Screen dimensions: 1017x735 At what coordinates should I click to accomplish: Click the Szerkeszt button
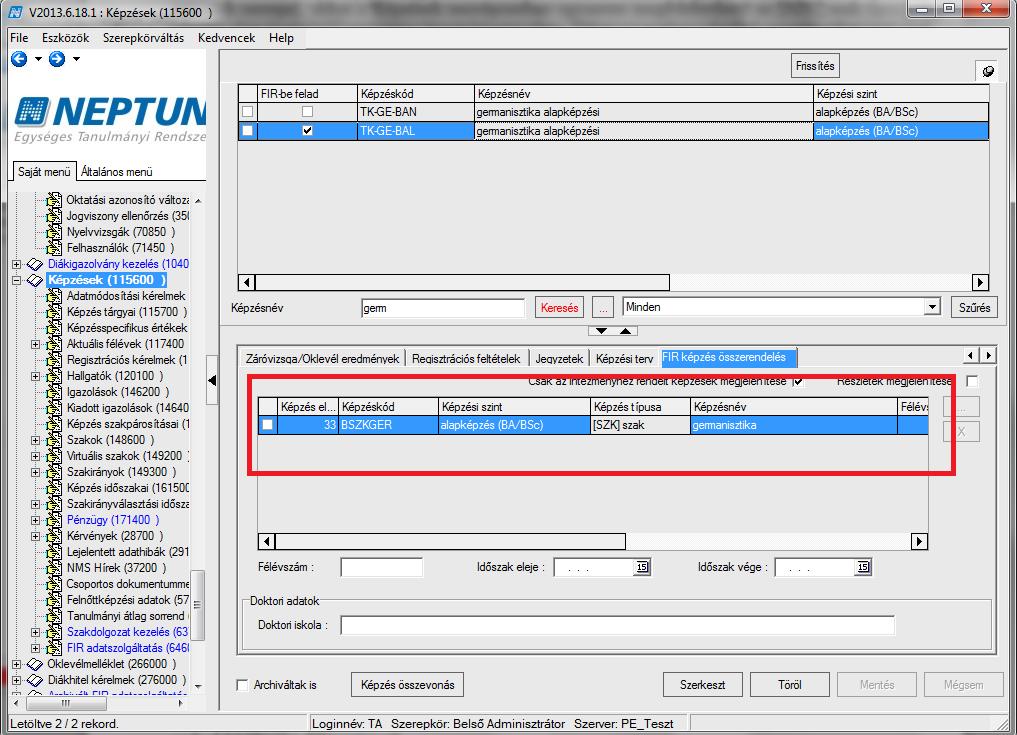point(702,684)
